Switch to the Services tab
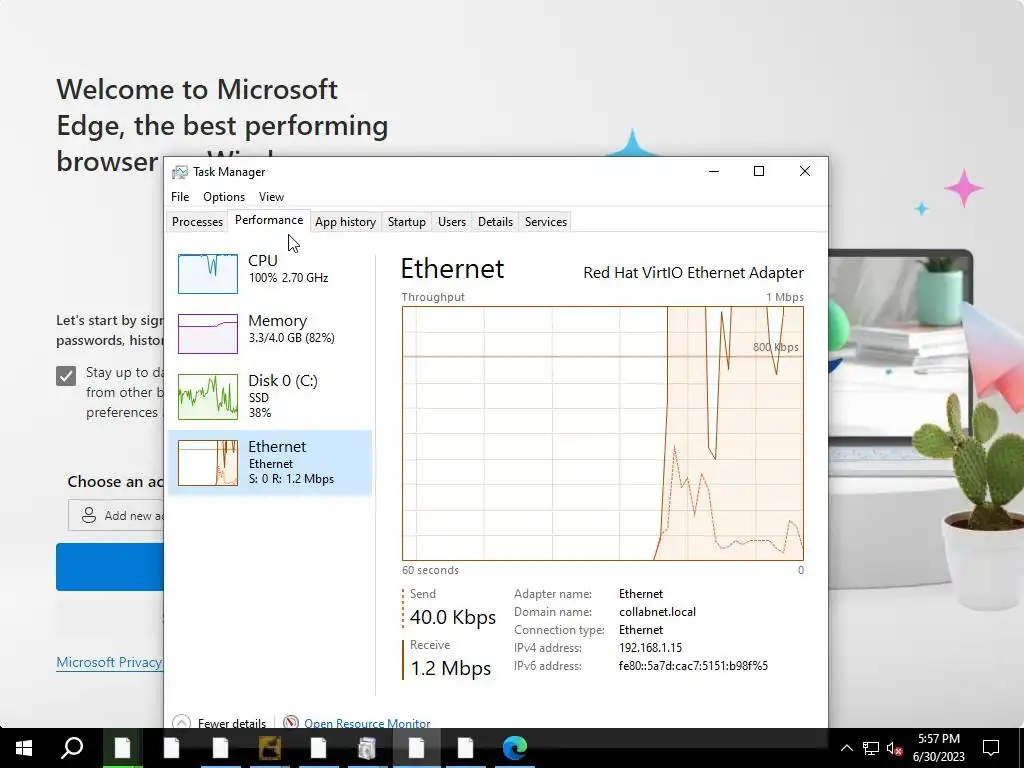Image resolution: width=1024 pixels, height=768 pixels. (x=546, y=222)
